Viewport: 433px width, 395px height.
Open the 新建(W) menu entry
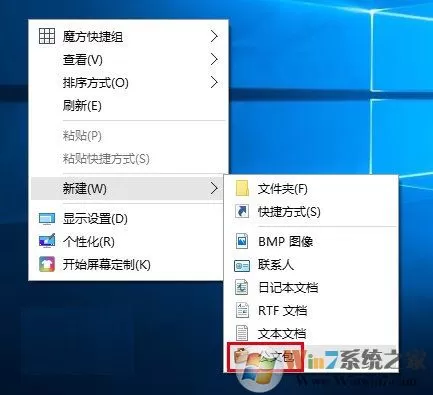[127, 189]
